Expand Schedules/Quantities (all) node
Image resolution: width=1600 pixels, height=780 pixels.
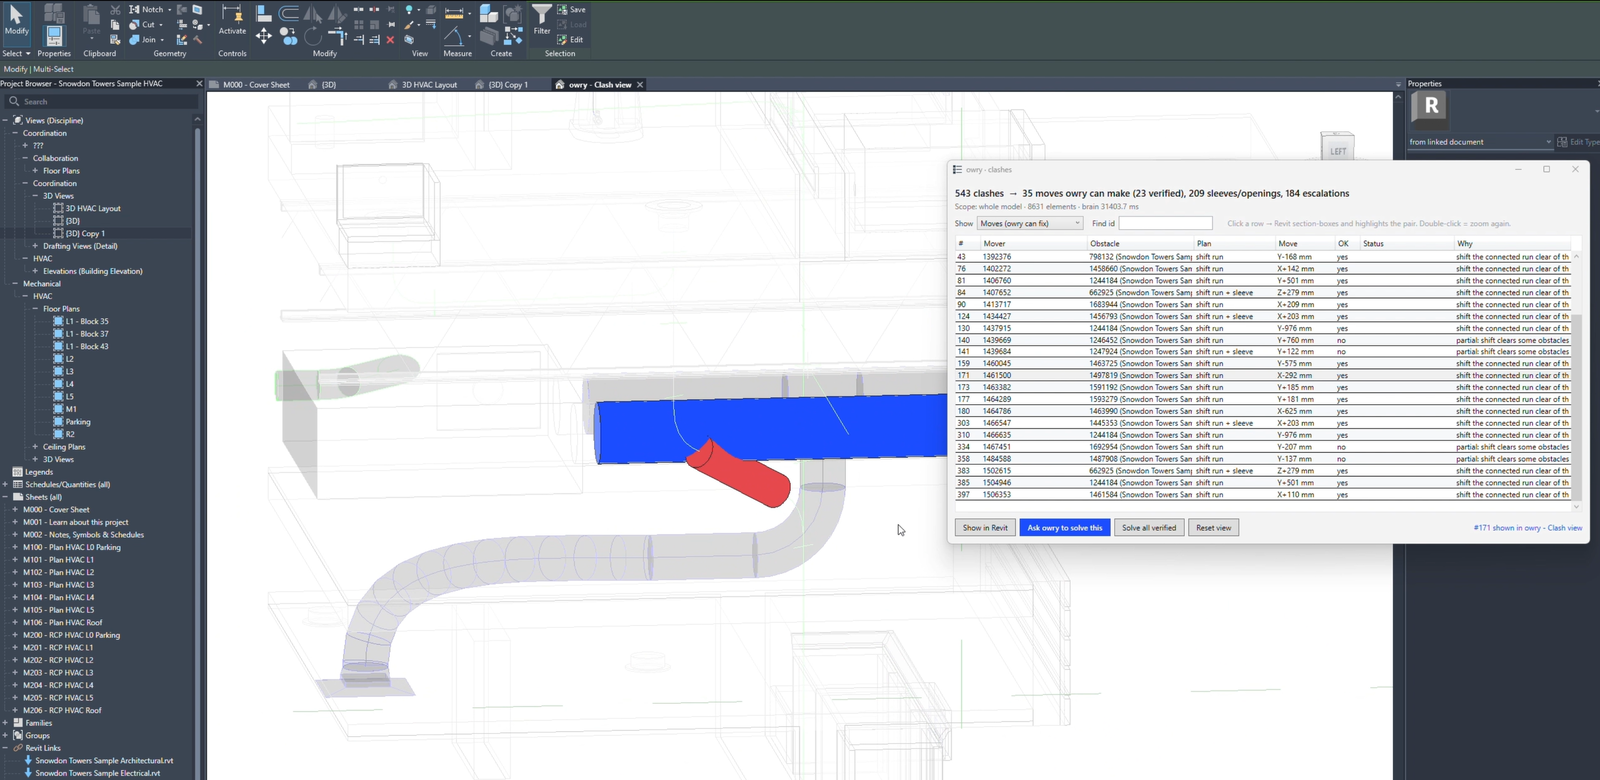pos(6,485)
